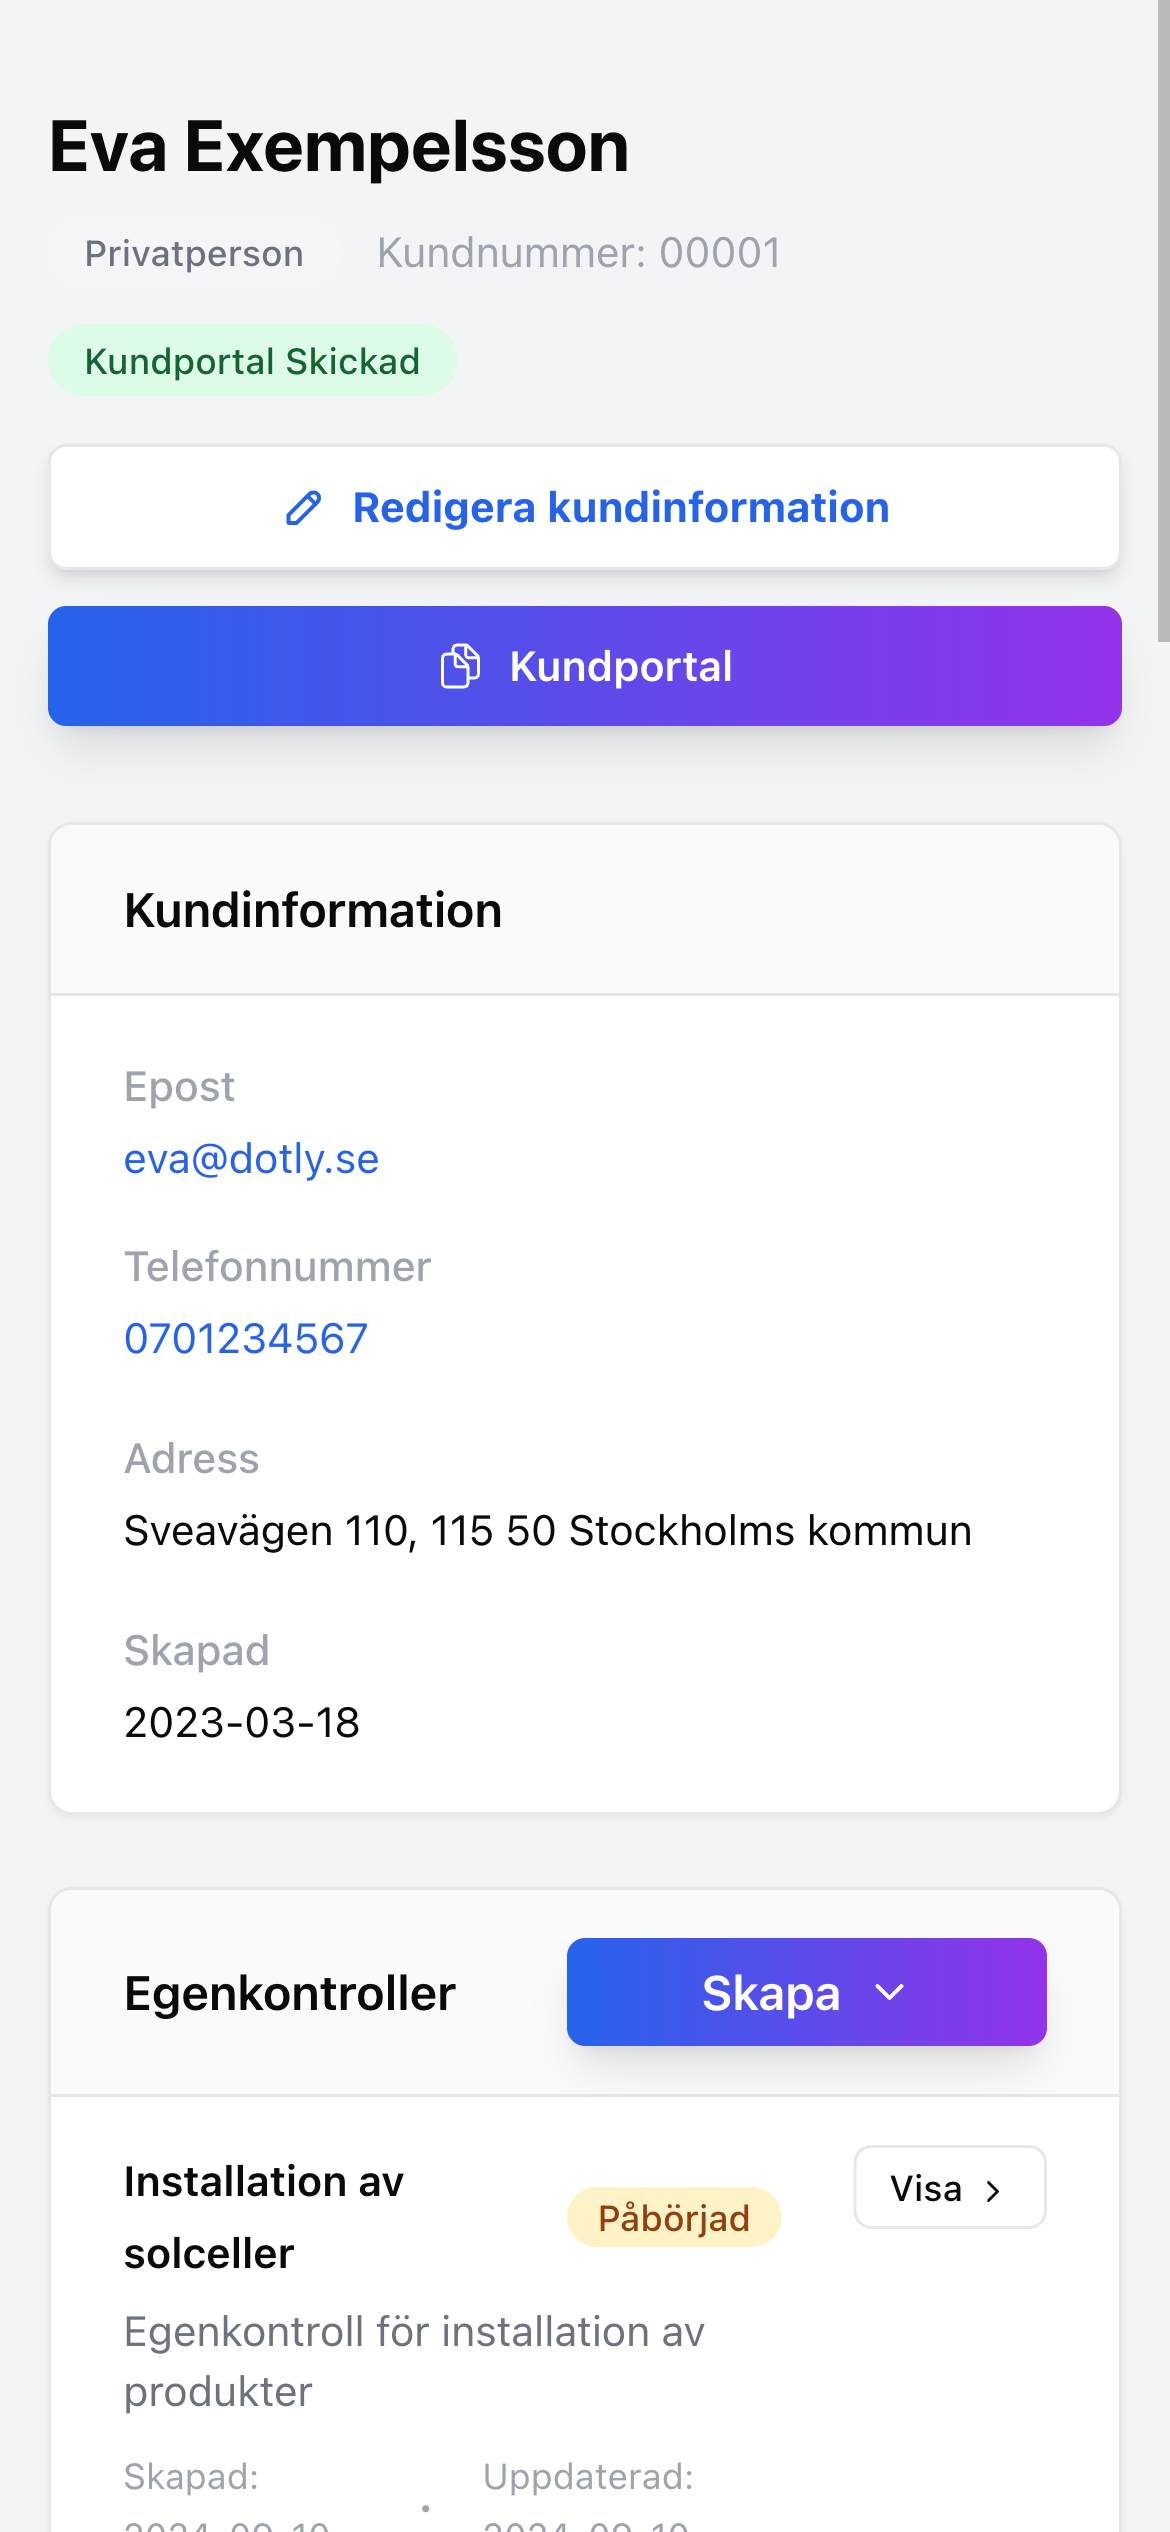Click the pencil icon beside Redigera kundinformation
1170x2532 pixels.
[x=304, y=508]
